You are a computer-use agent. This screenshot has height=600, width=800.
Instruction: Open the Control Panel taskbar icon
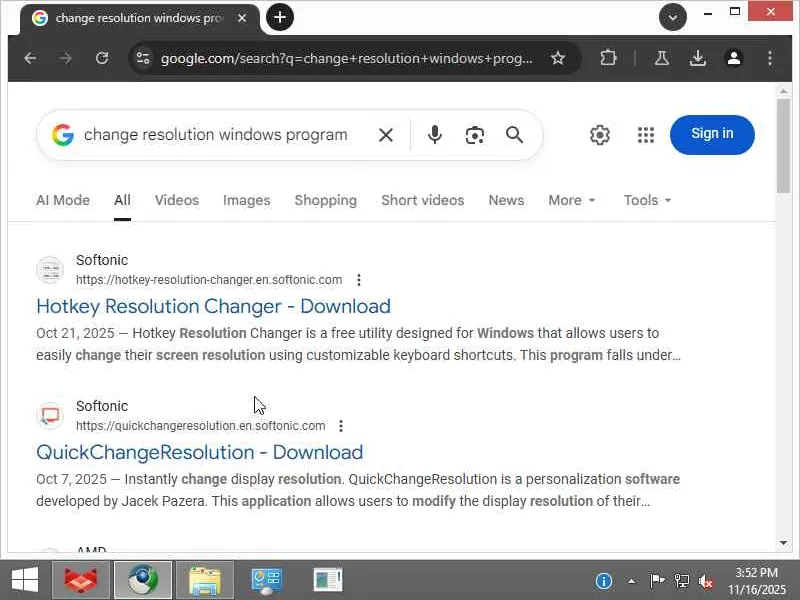coord(266,580)
